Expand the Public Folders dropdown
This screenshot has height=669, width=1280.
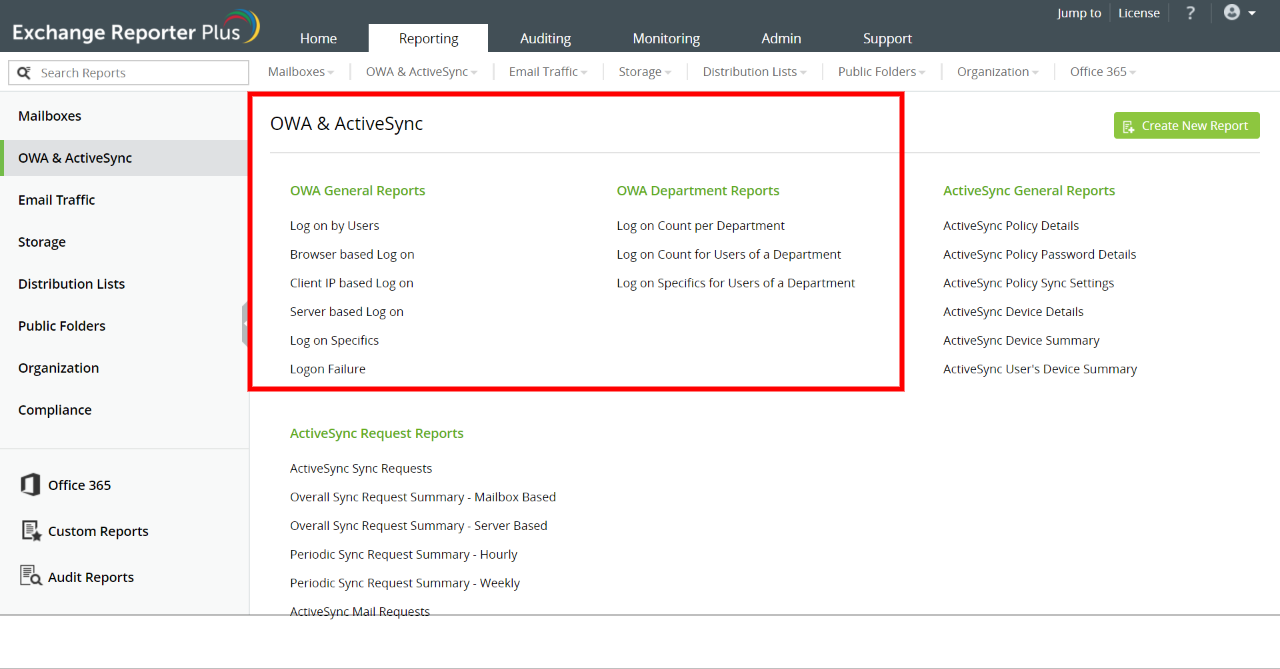coord(882,72)
